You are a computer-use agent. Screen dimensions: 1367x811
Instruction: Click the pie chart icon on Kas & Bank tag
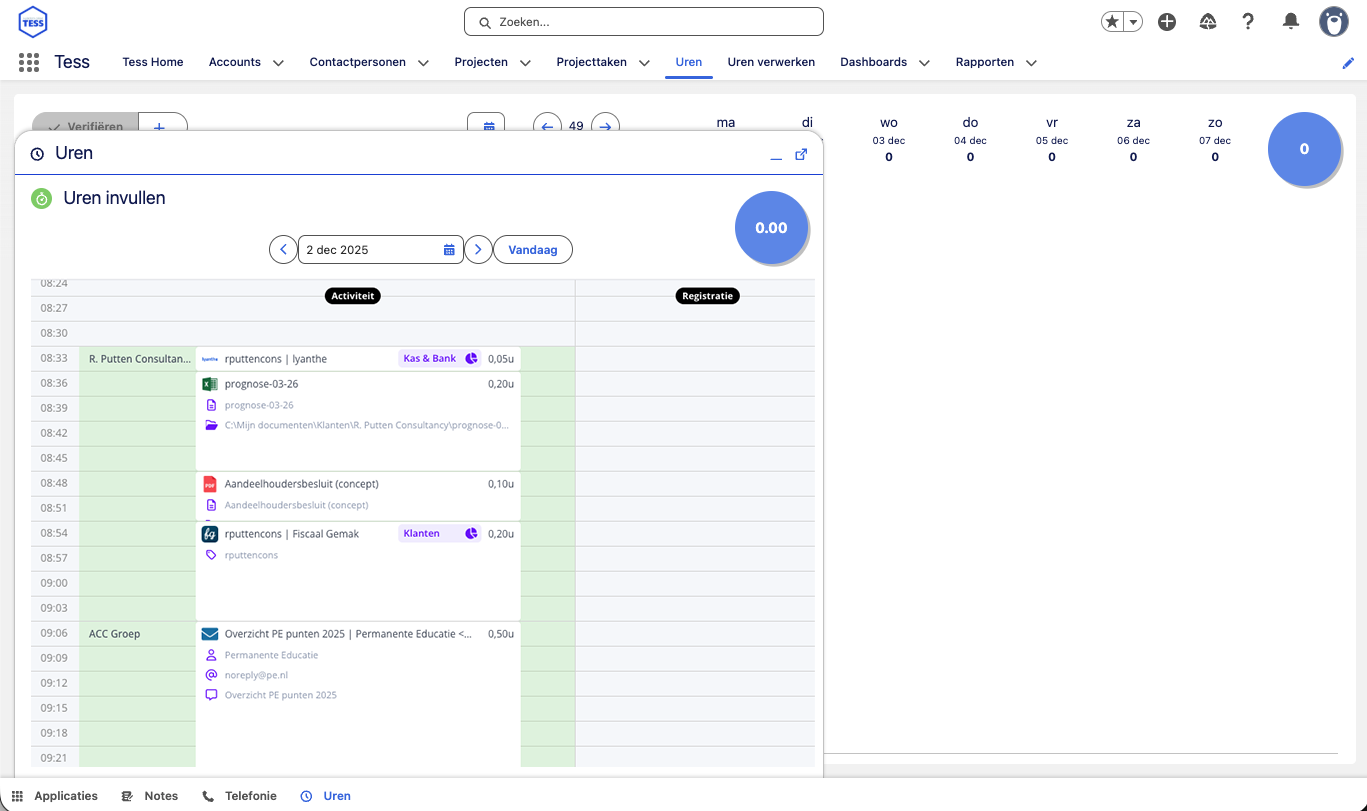471,359
